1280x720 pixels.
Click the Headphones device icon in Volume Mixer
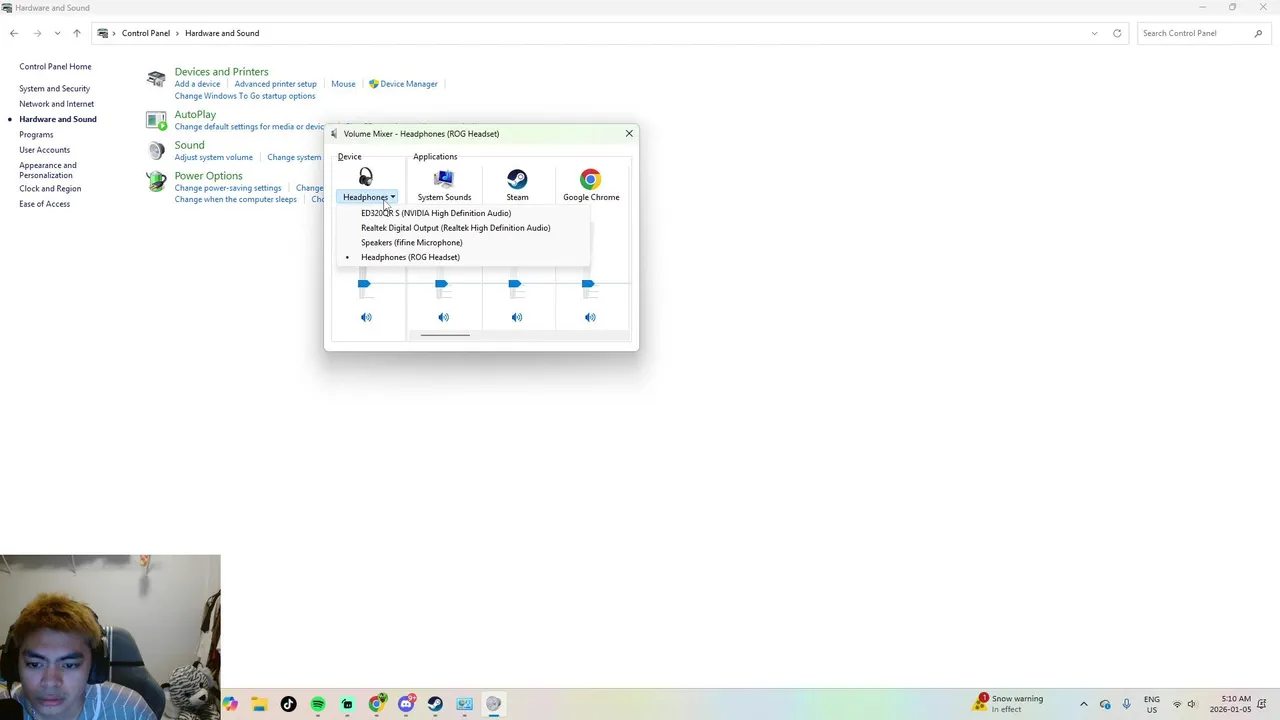click(366, 178)
